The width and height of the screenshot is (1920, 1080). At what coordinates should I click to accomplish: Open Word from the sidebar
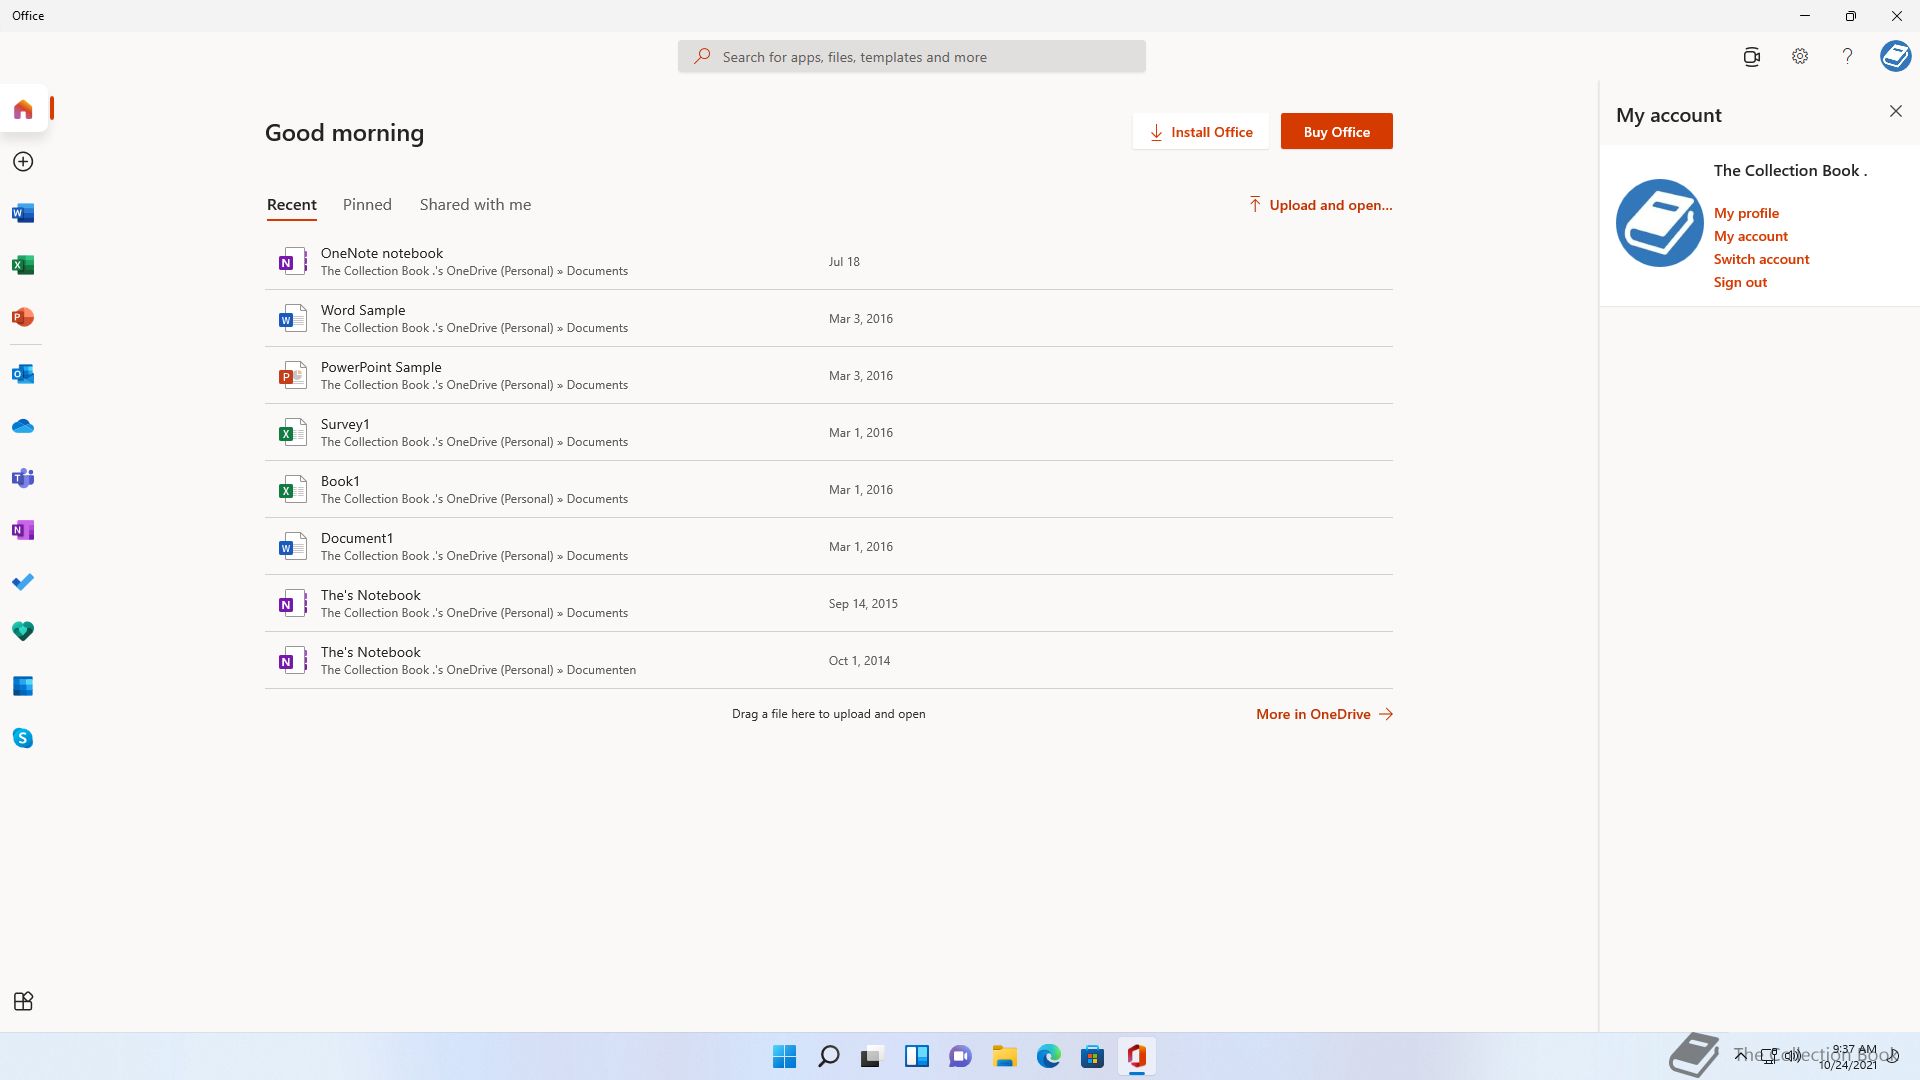point(23,213)
